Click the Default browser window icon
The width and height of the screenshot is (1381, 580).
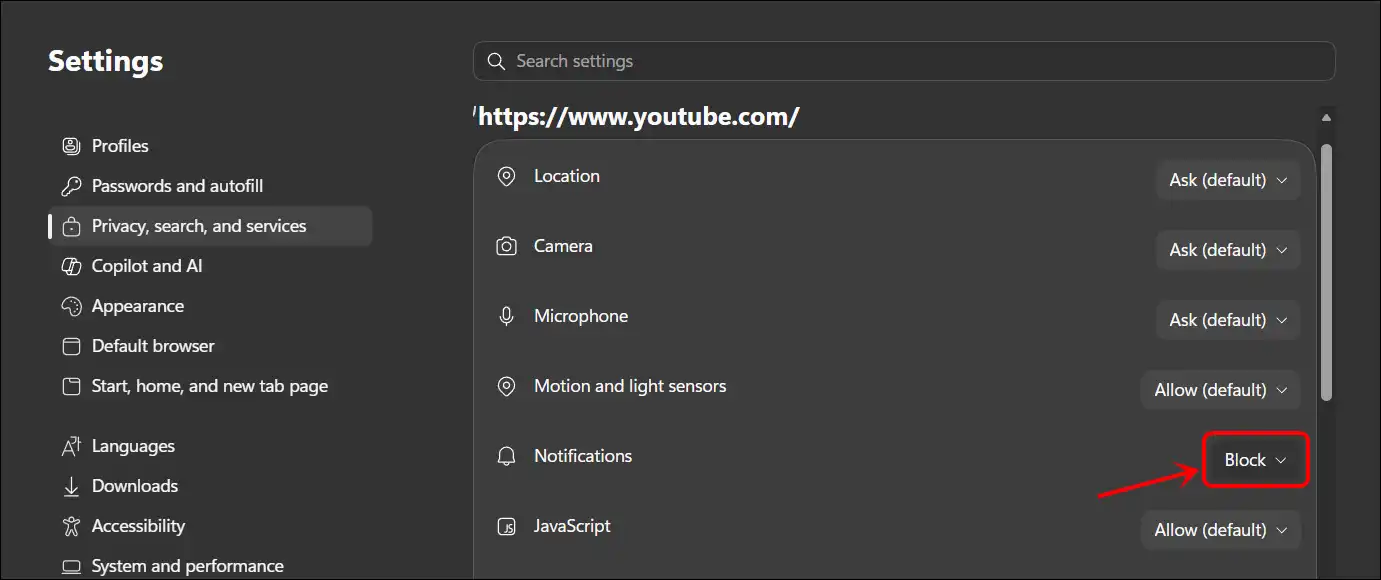coord(71,346)
